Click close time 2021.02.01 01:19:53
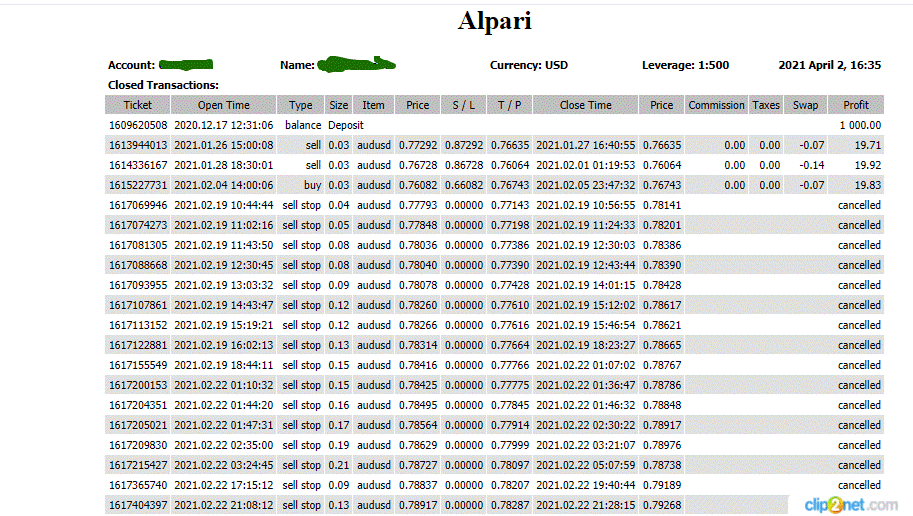913x516 pixels. coord(586,165)
